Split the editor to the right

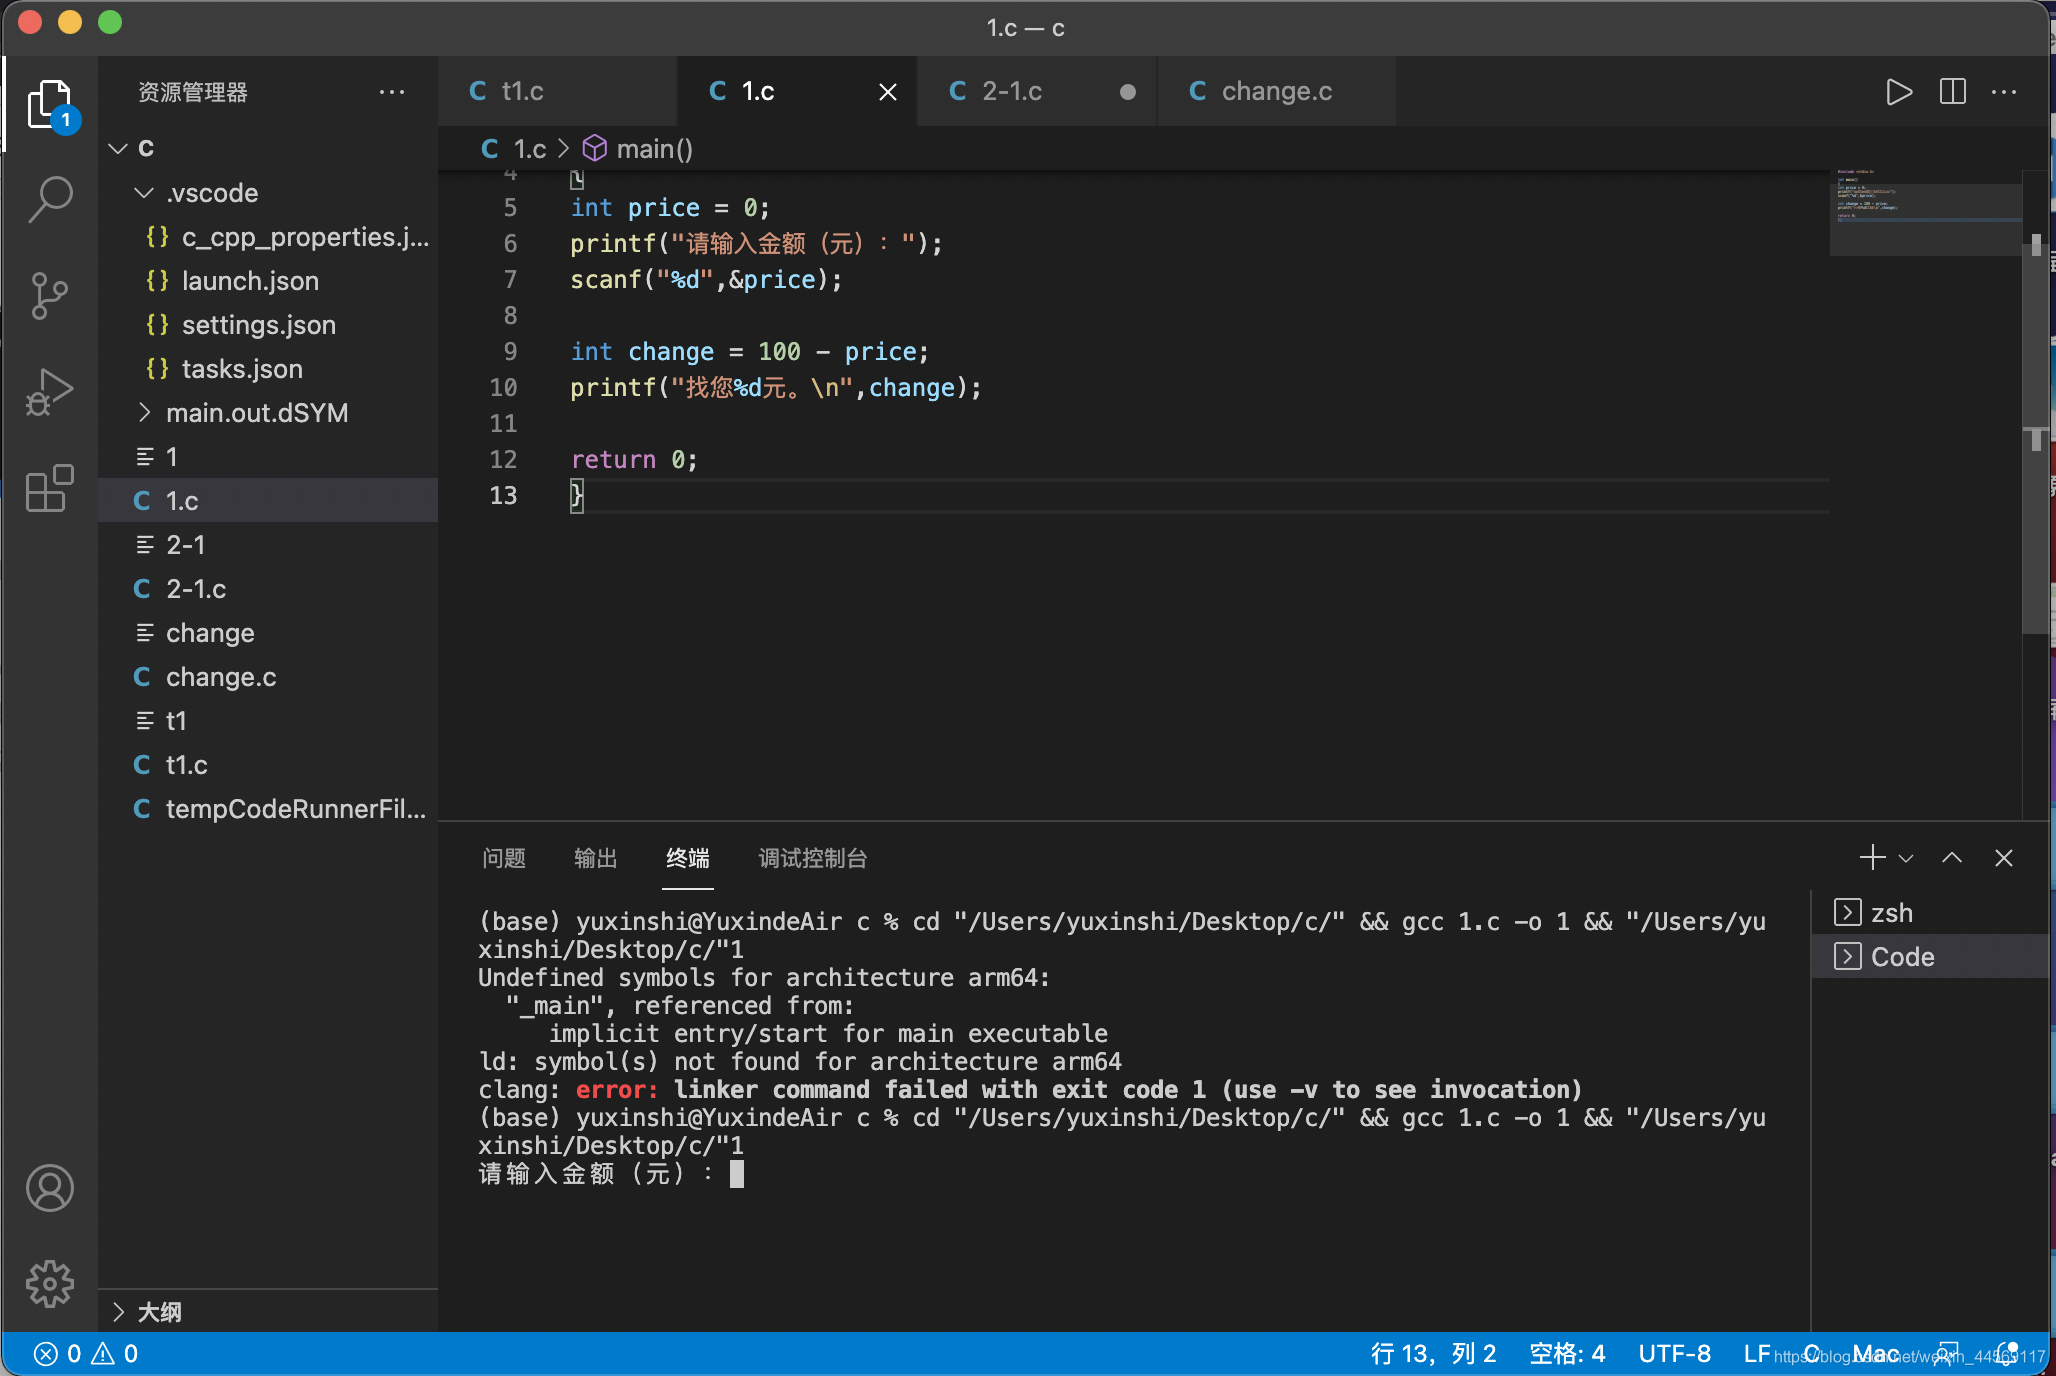[1952, 92]
